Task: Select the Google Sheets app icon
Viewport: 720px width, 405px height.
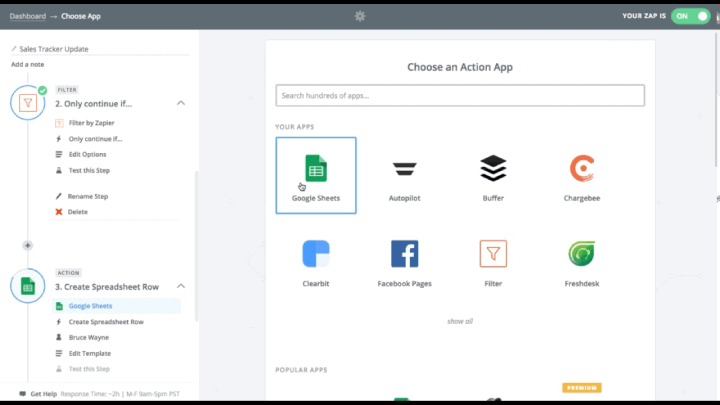Action: coord(316,169)
